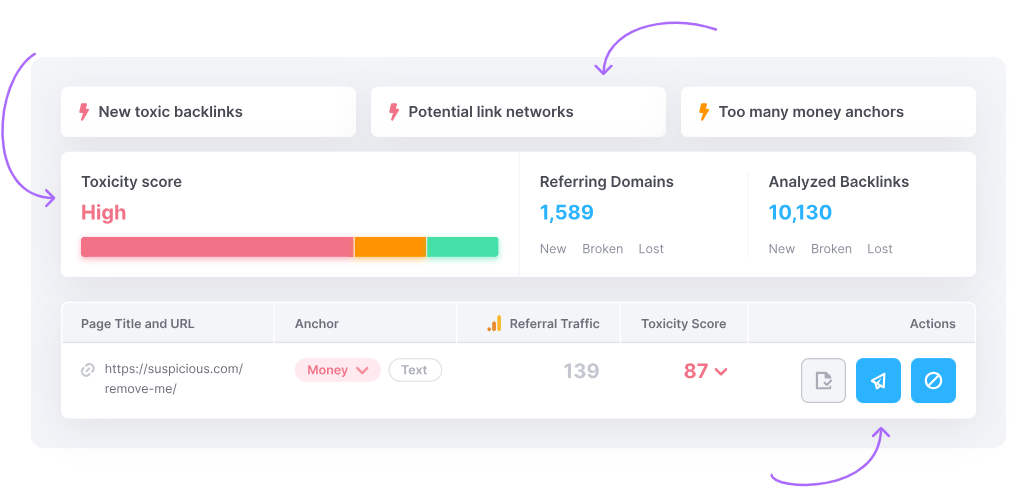This screenshot has width=1014, height=496.
Task: Expand the toxicity score 87 chevron
Action: [721, 372]
